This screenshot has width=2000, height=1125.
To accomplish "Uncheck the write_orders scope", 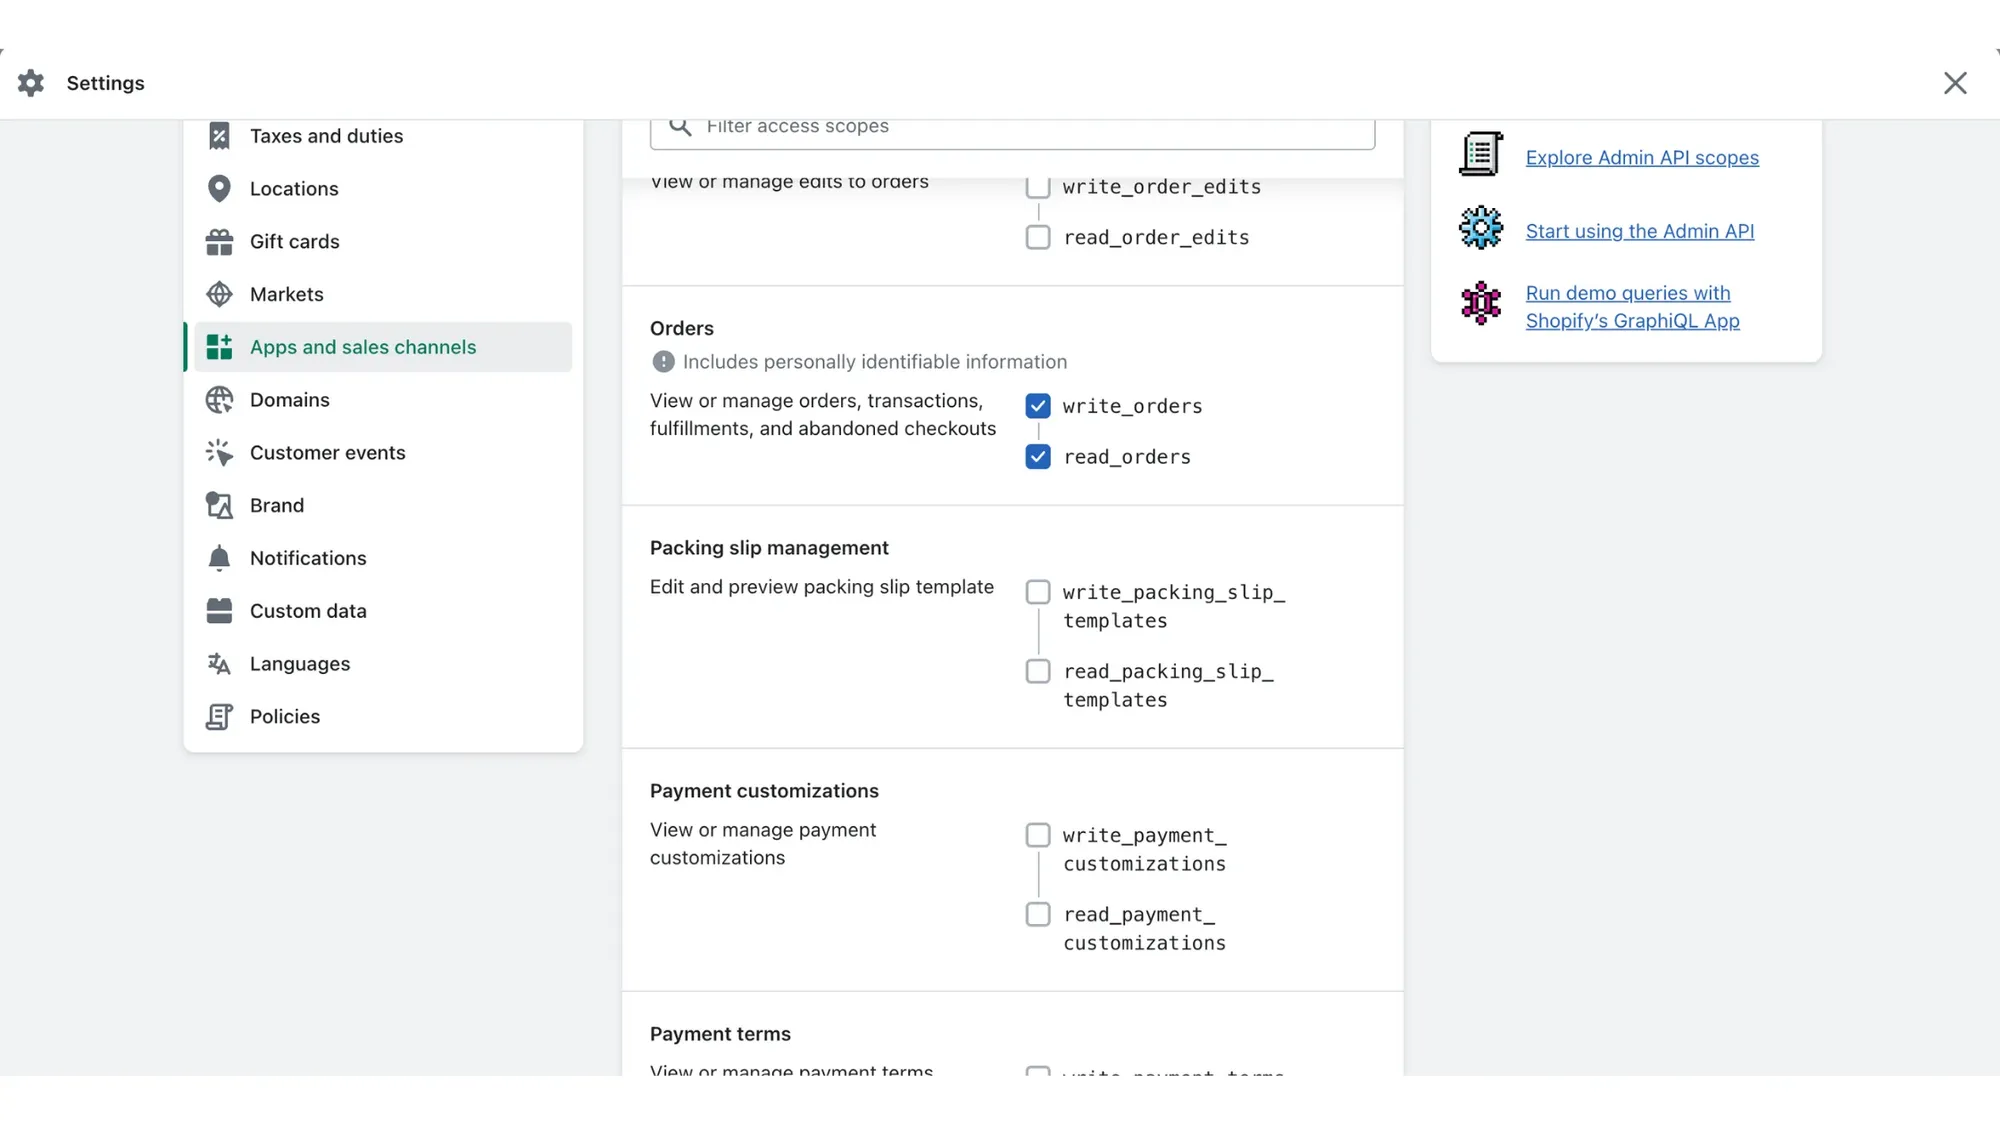I will 1038,405.
